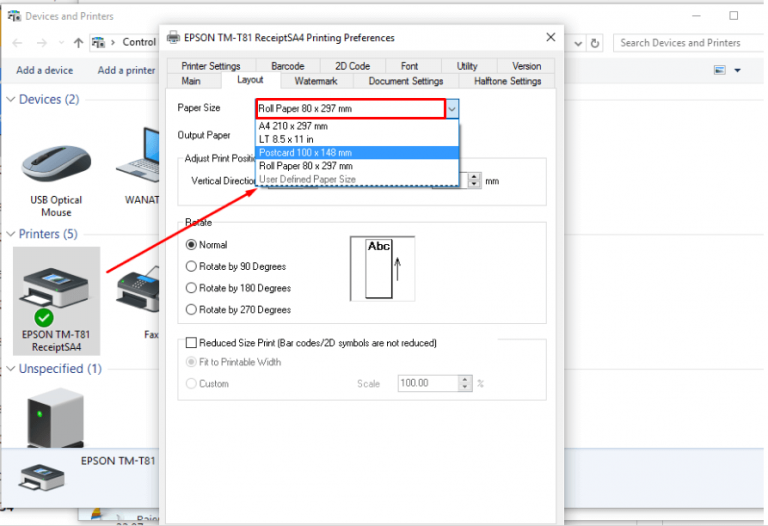768x526 pixels.
Task: Click the Search Devices and Printers box
Action: (688, 43)
